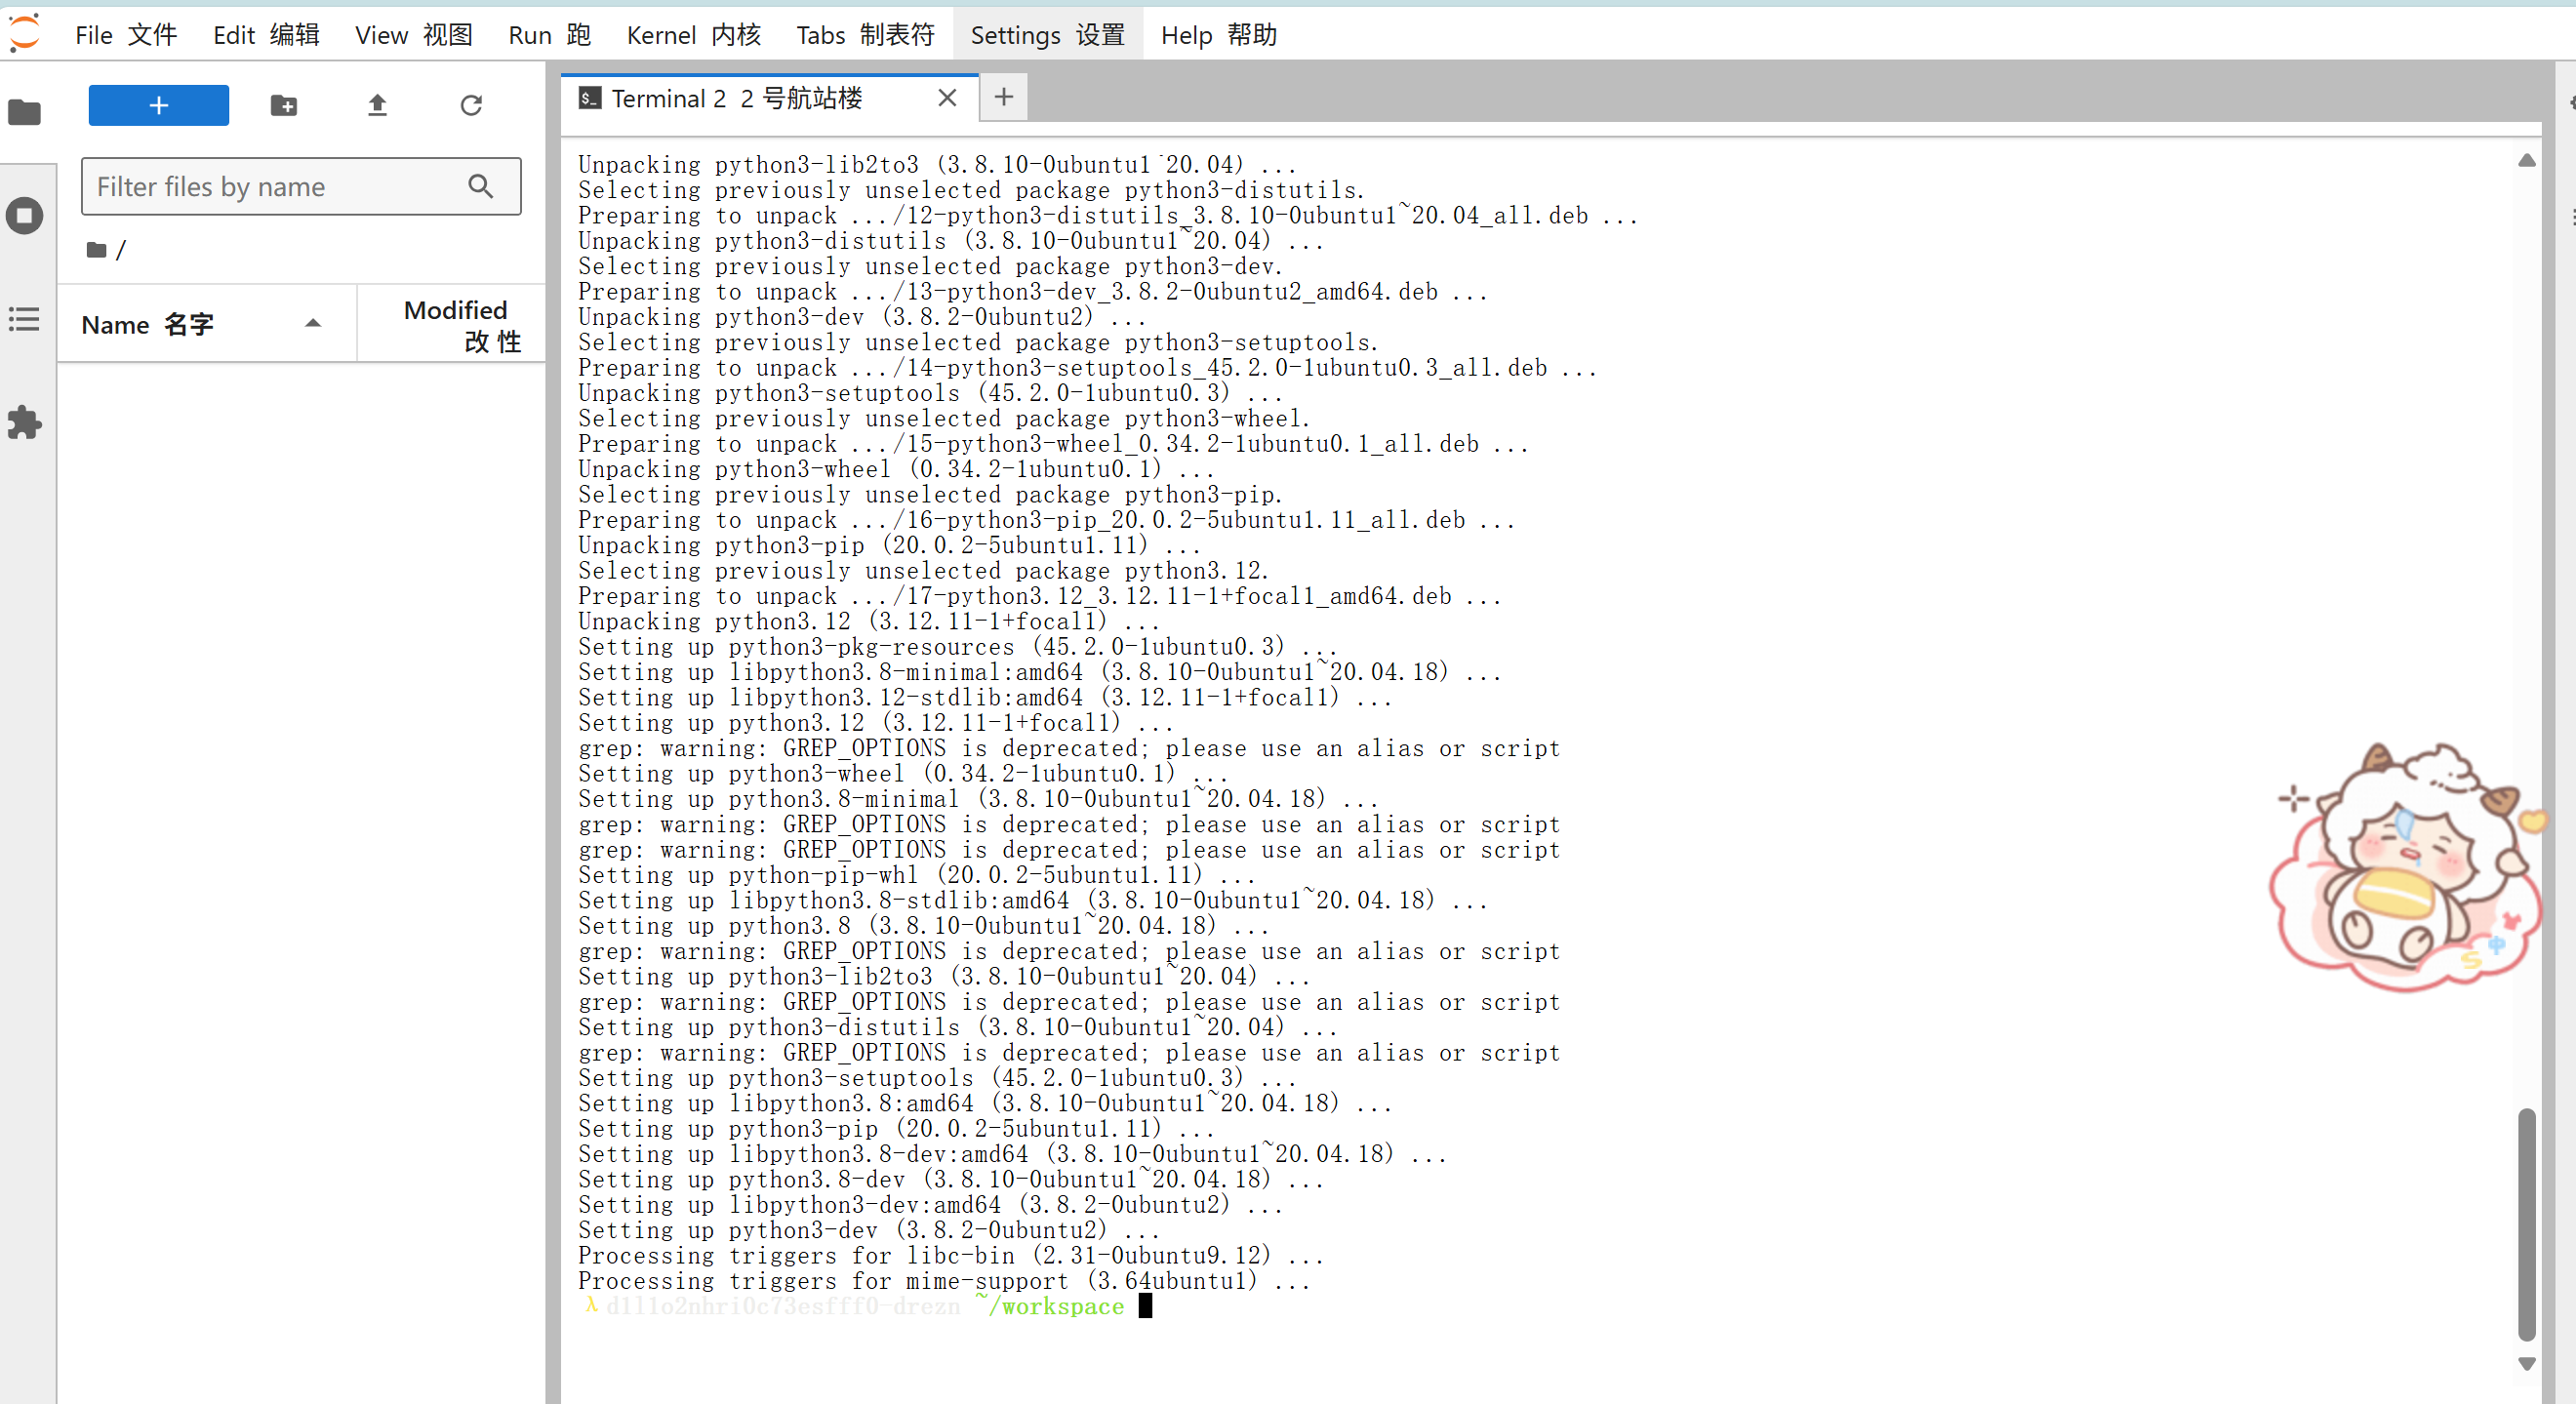Create a new folder

point(284,105)
